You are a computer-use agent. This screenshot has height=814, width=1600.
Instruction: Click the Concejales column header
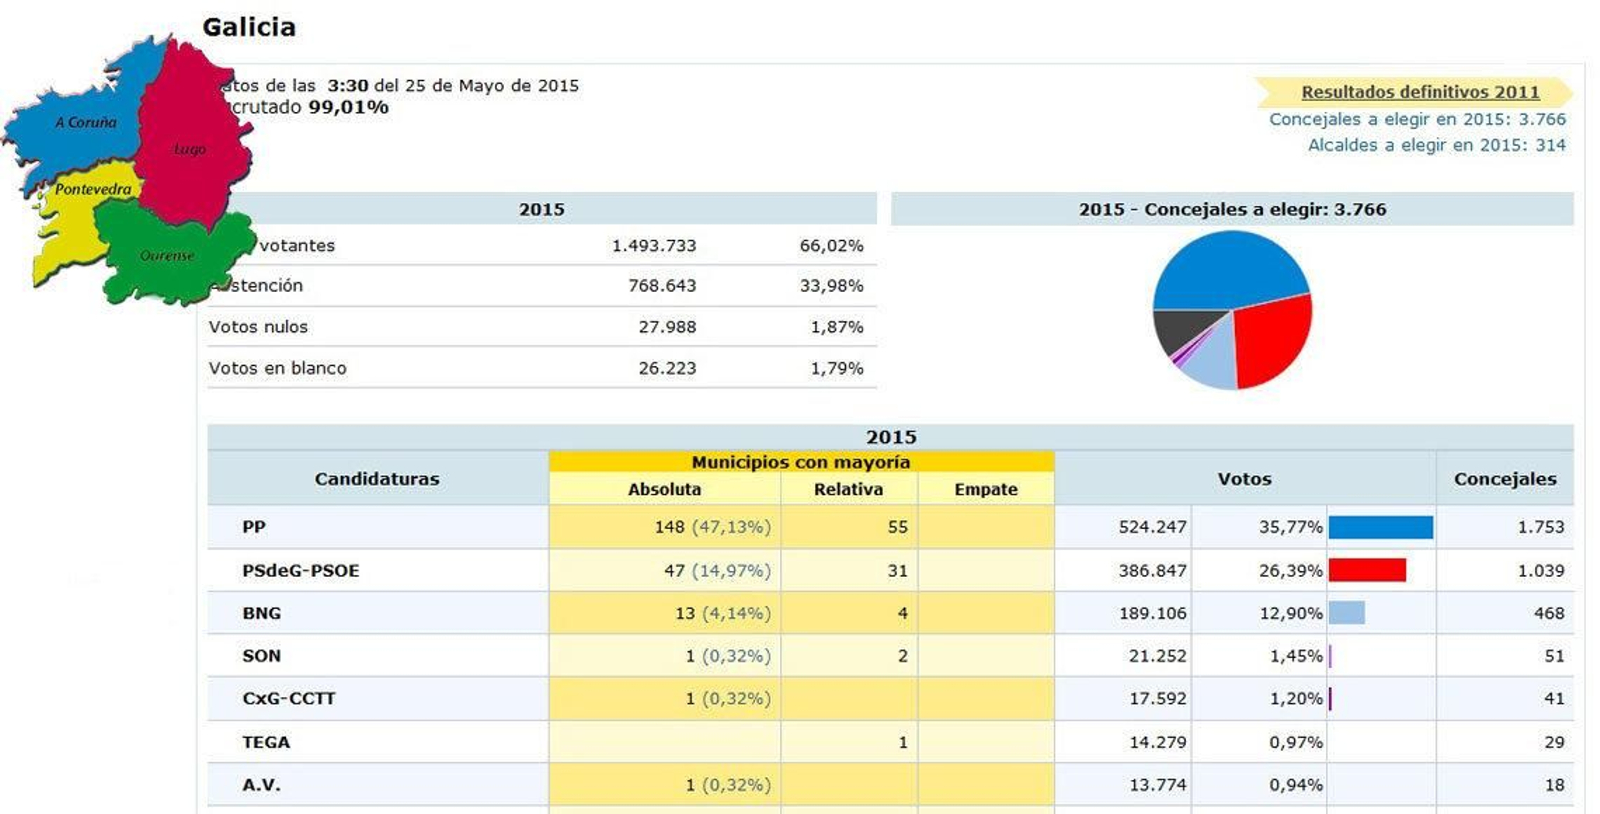point(1504,479)
